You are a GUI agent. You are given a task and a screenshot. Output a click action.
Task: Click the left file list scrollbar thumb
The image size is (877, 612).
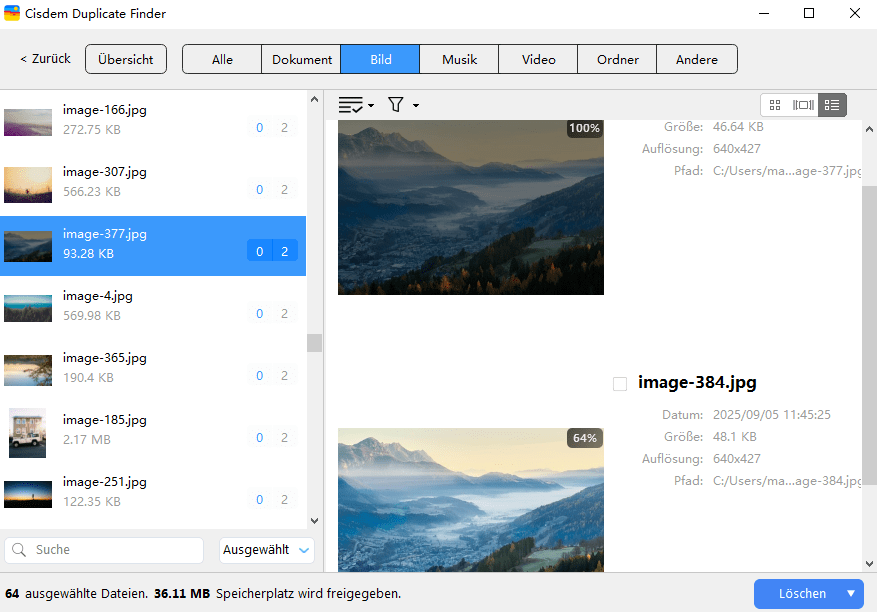[314, 343]
